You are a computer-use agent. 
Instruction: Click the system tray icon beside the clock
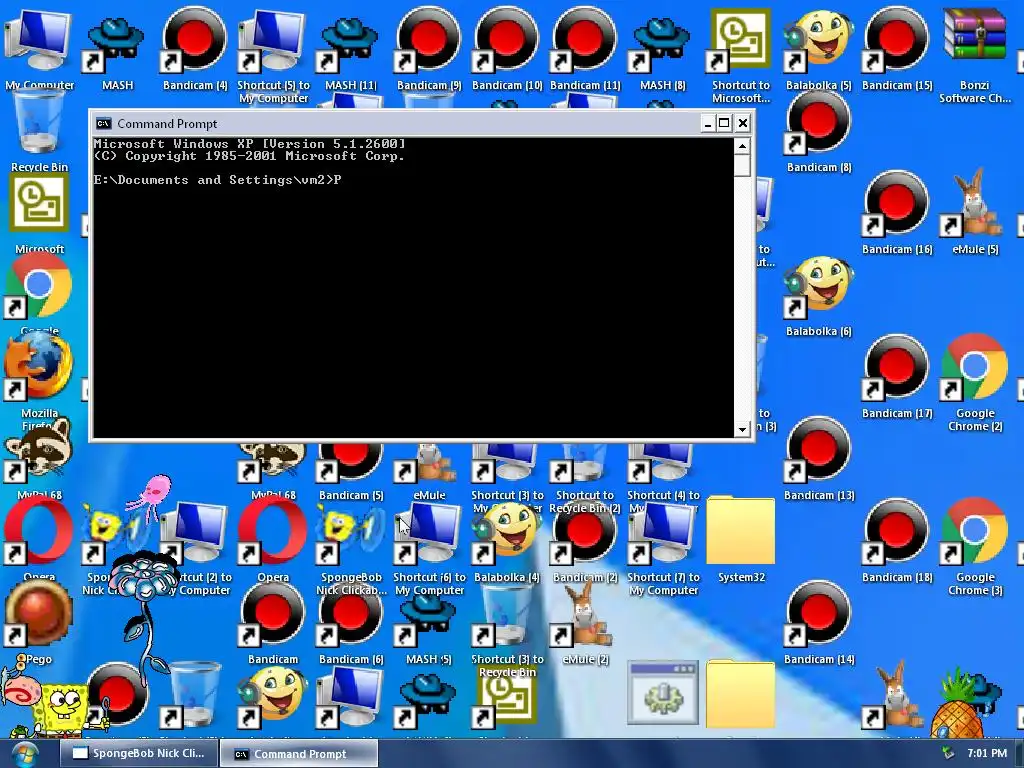coord(948,753)
